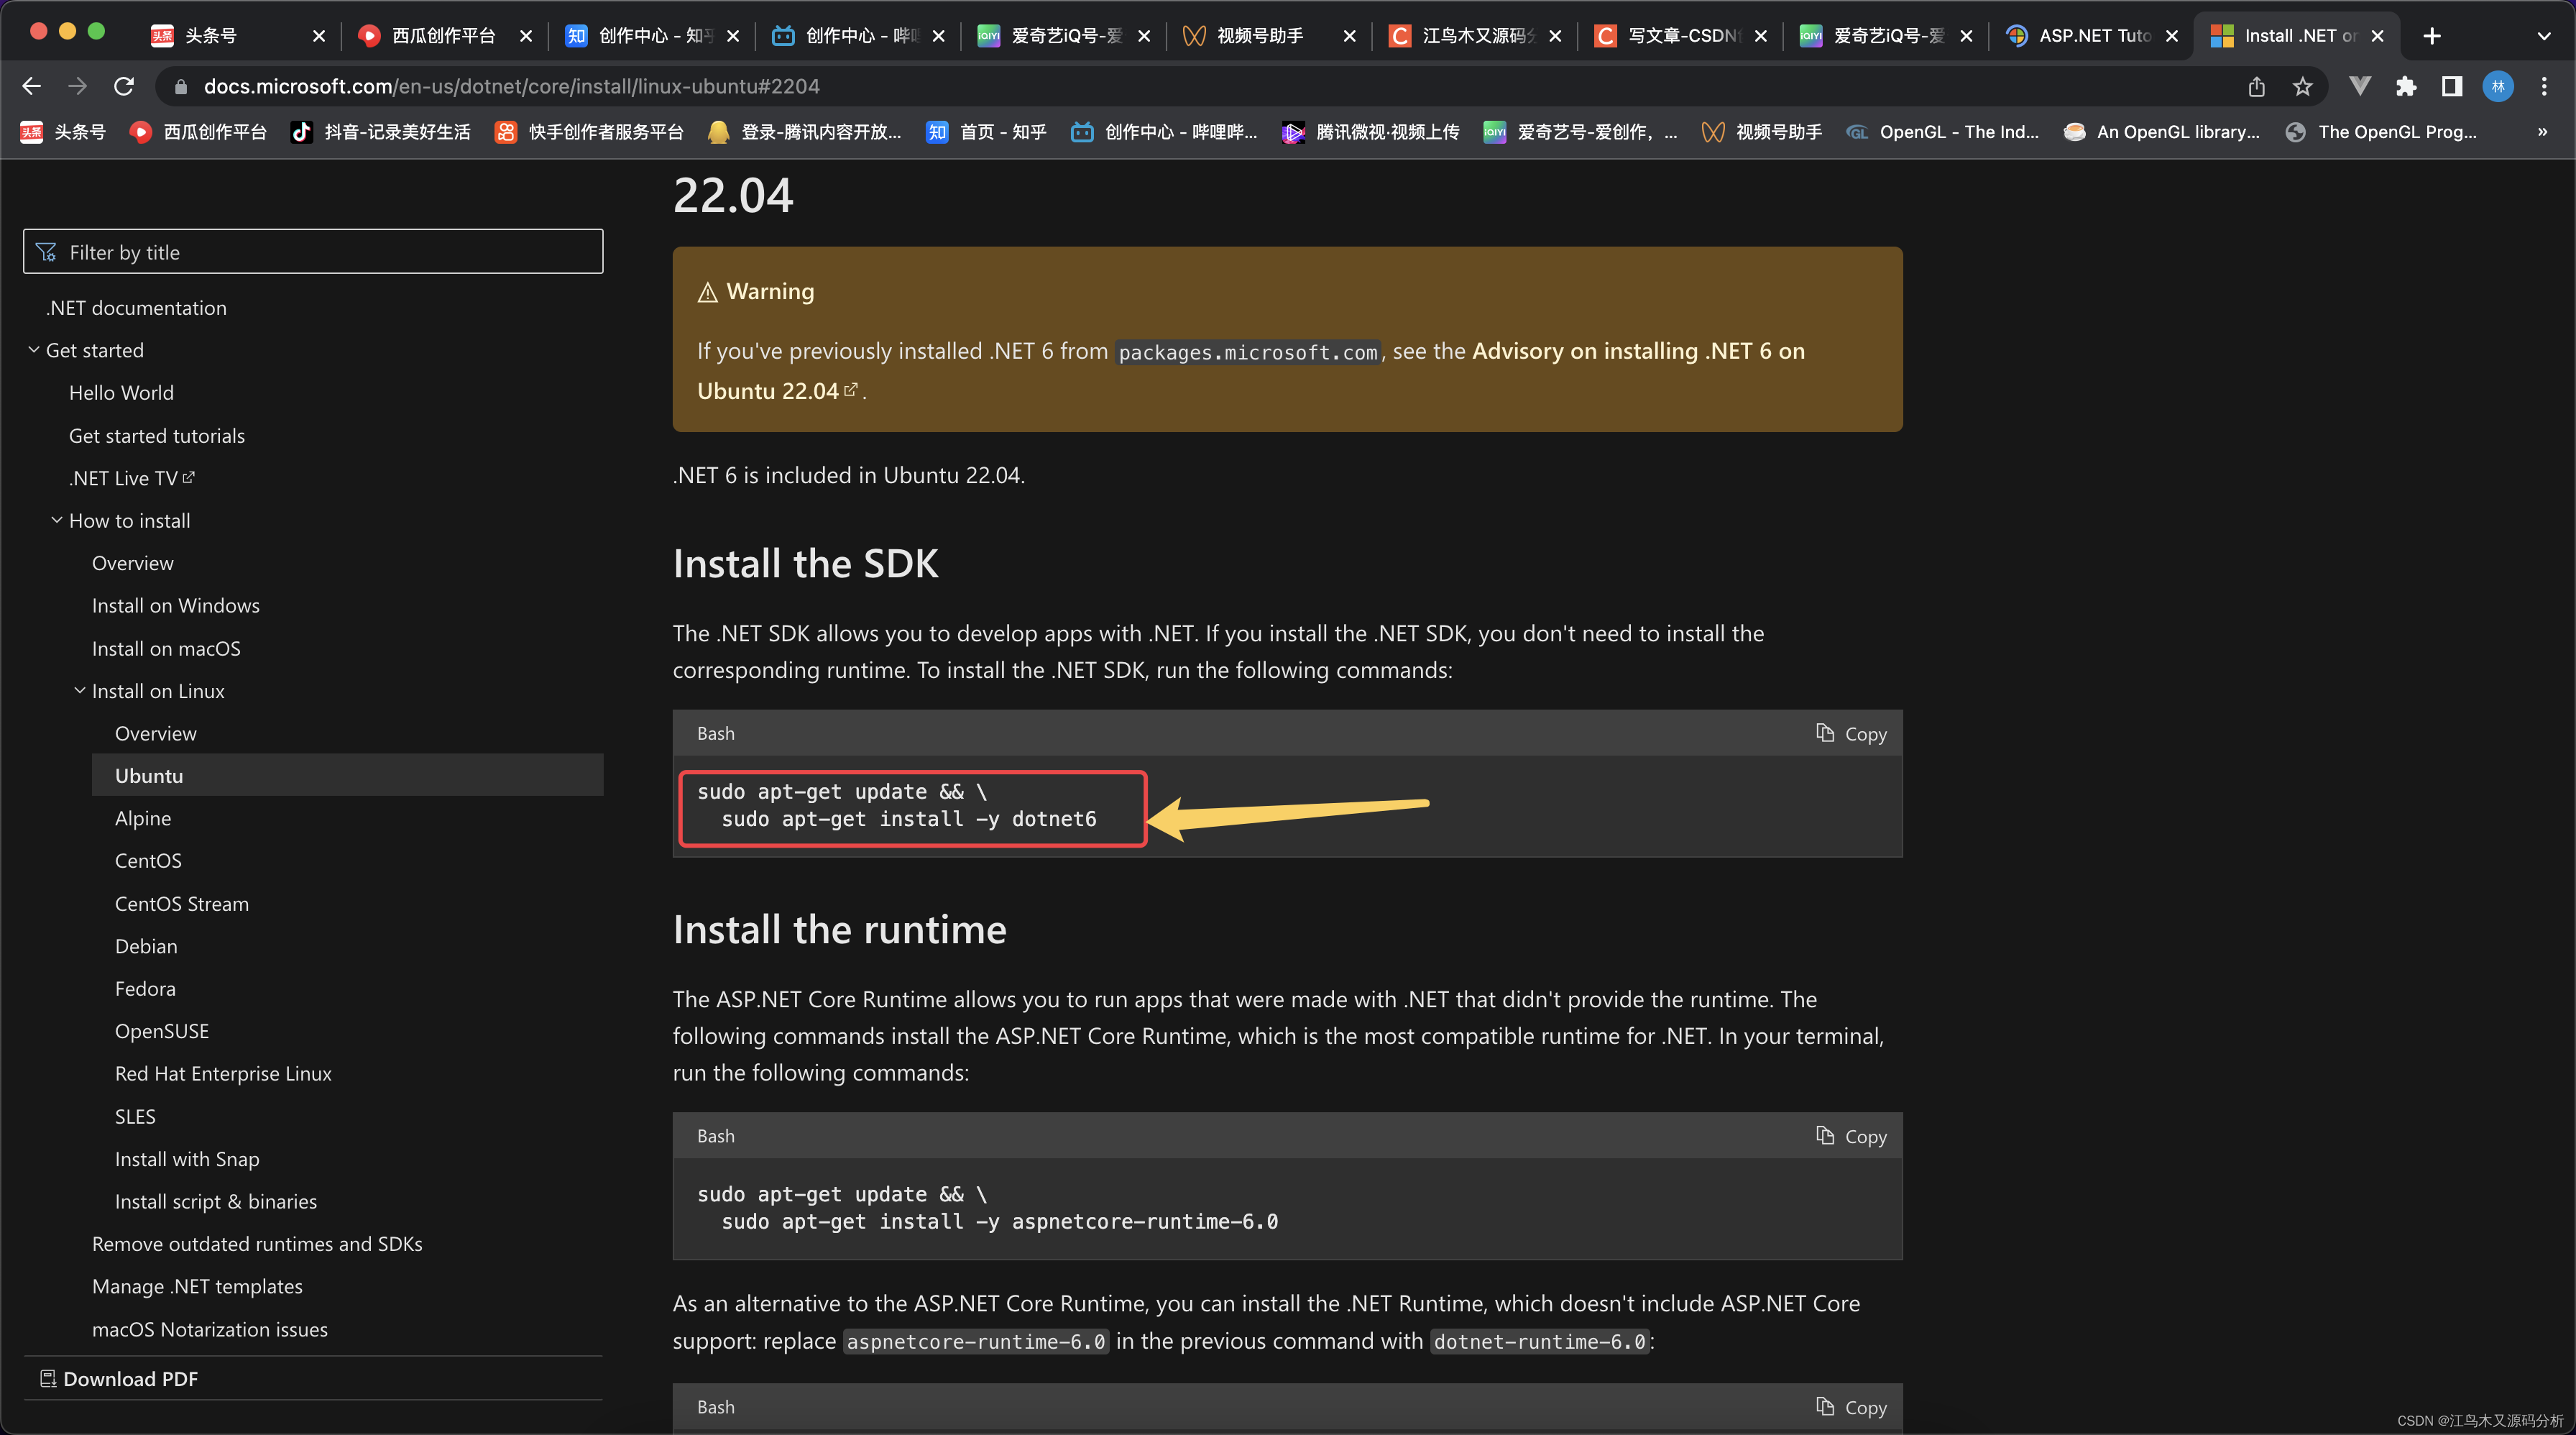Click the Chrome profile avatar

point(2498,86)
